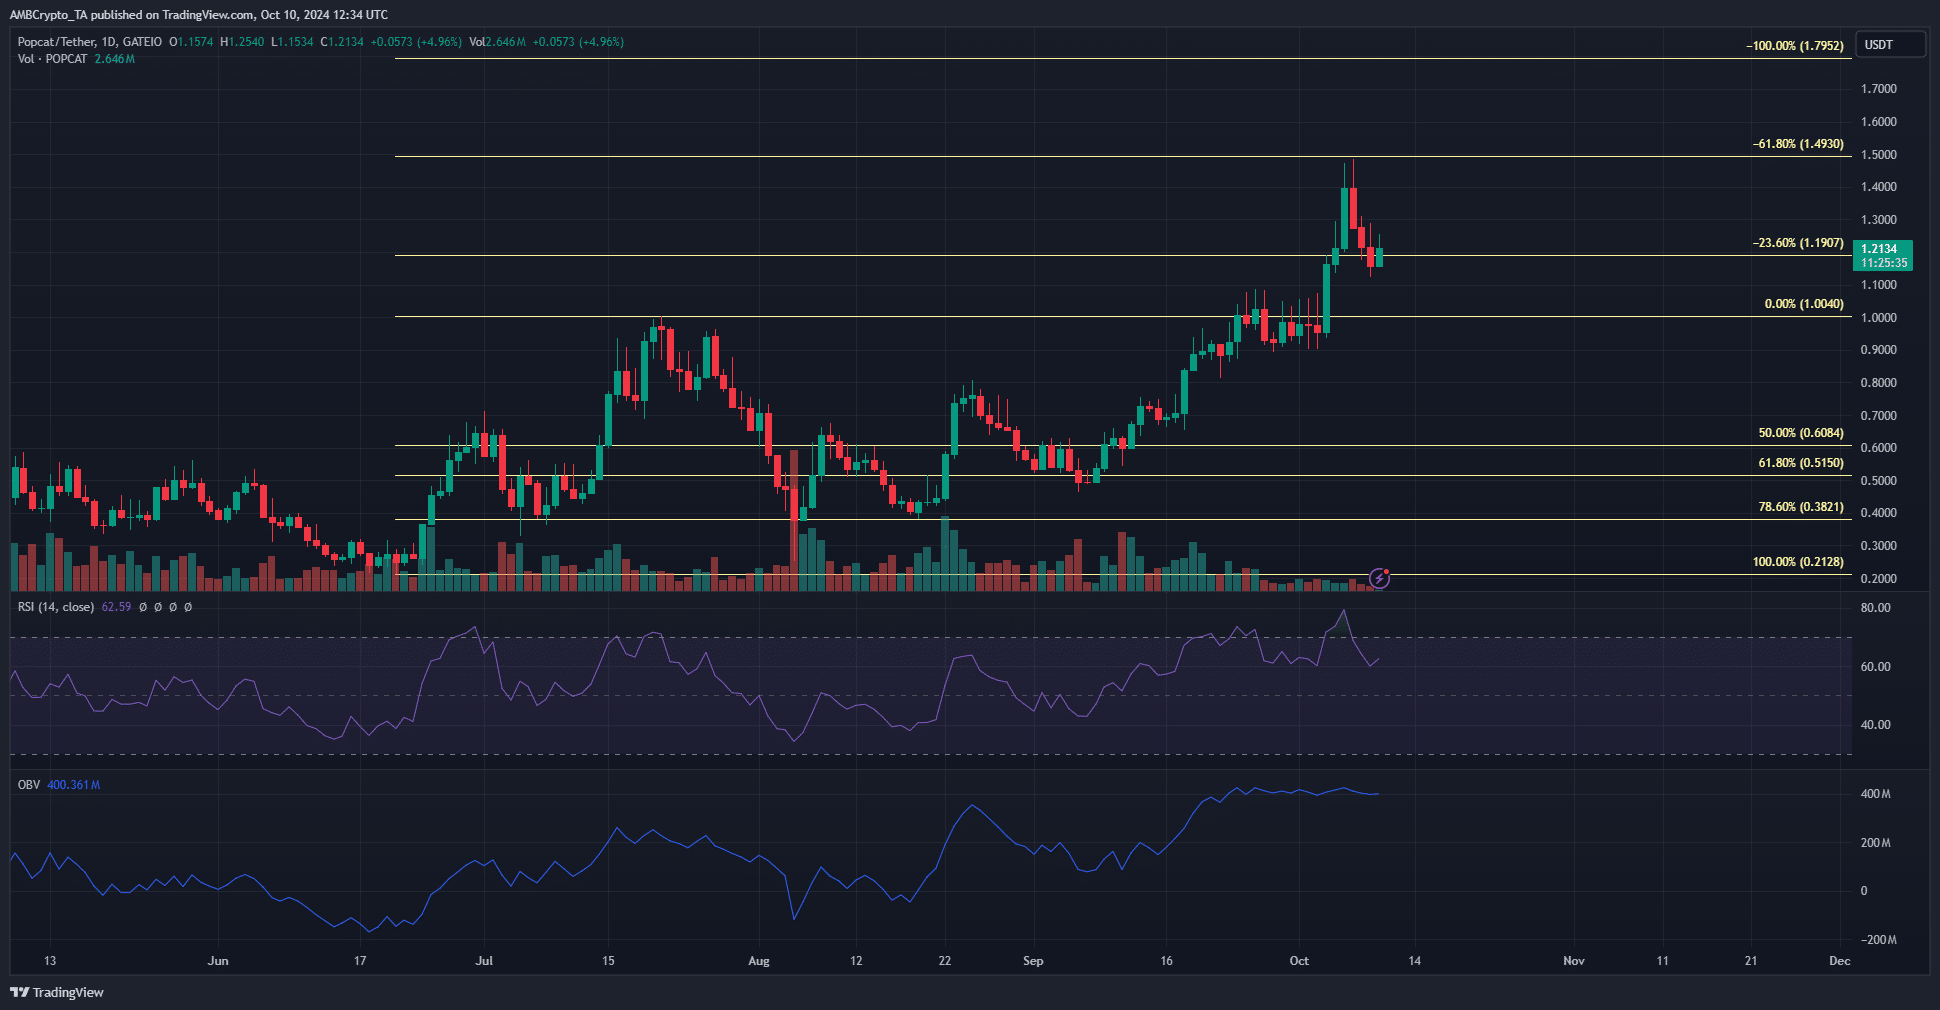
Task: Click the 1.5000 price axis label
Action: (1878, 155)
